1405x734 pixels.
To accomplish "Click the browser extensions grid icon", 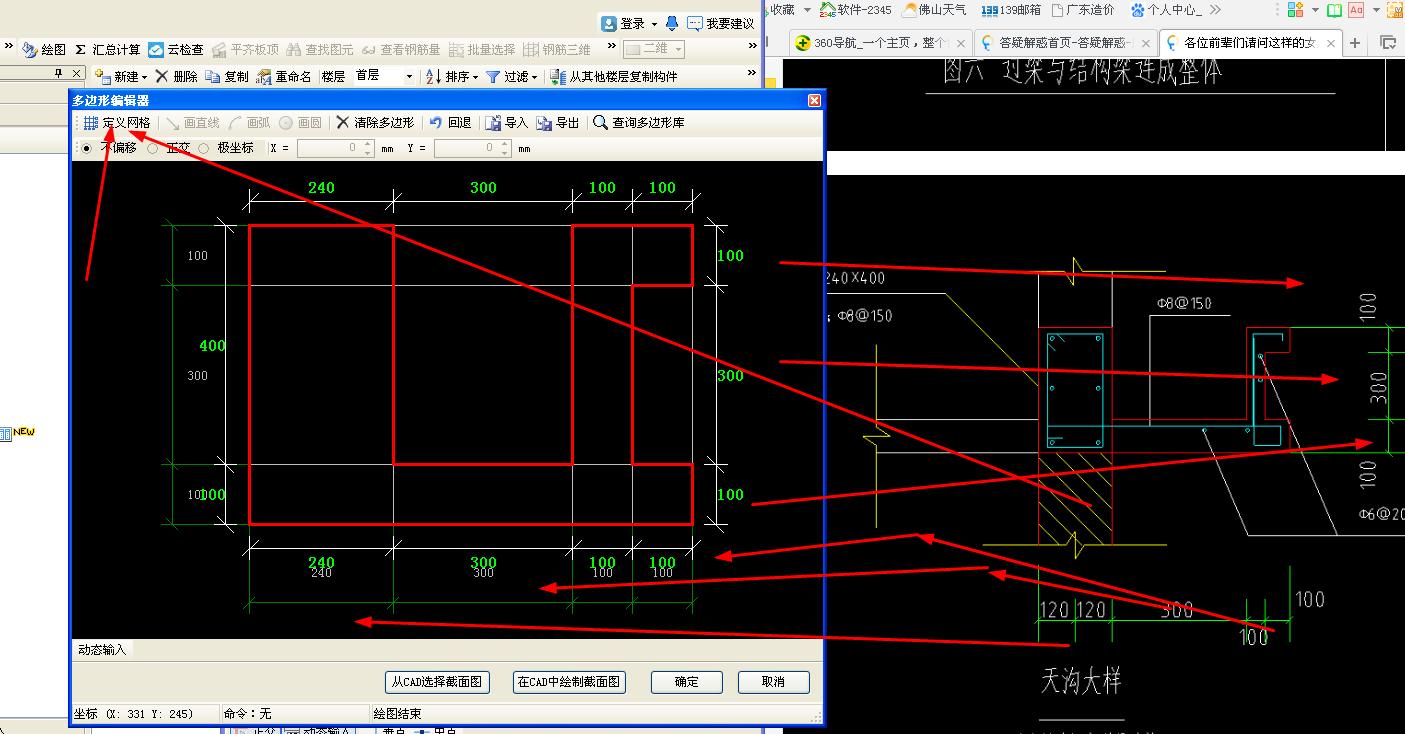I will point(1295,10).
